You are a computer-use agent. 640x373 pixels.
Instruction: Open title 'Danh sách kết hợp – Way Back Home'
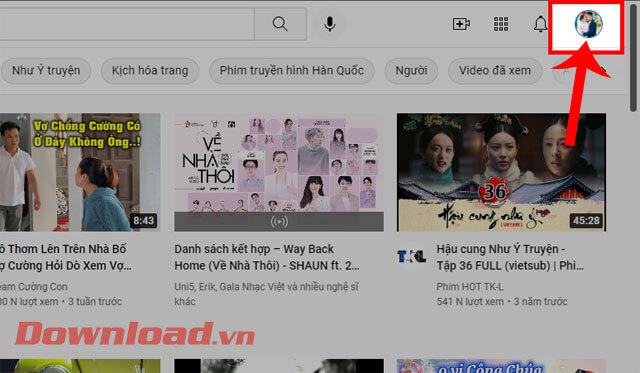point(267,257)
